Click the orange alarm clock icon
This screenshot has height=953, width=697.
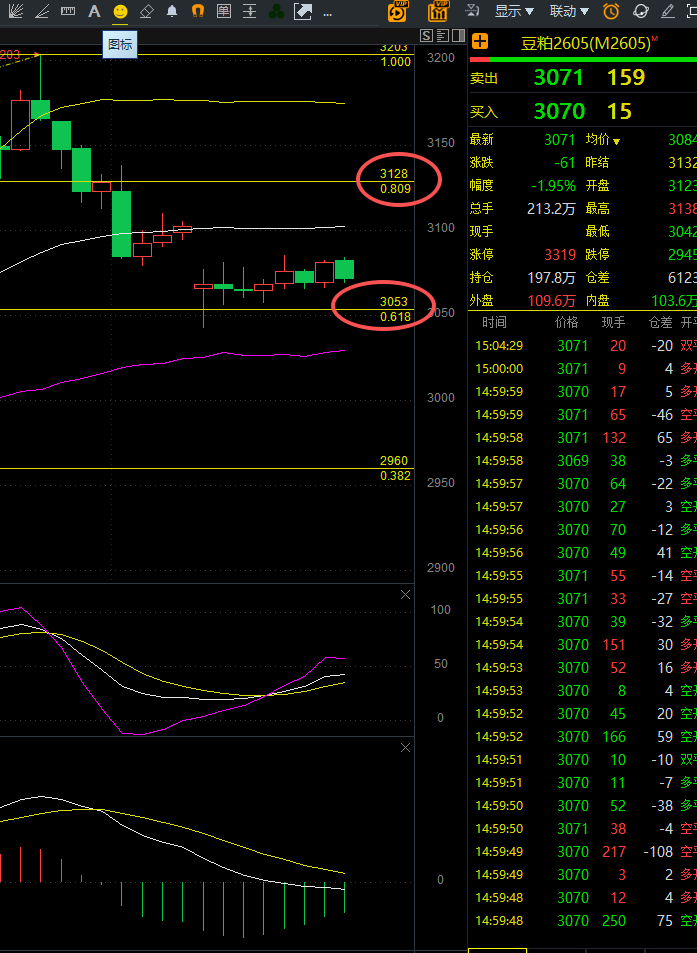611,11
